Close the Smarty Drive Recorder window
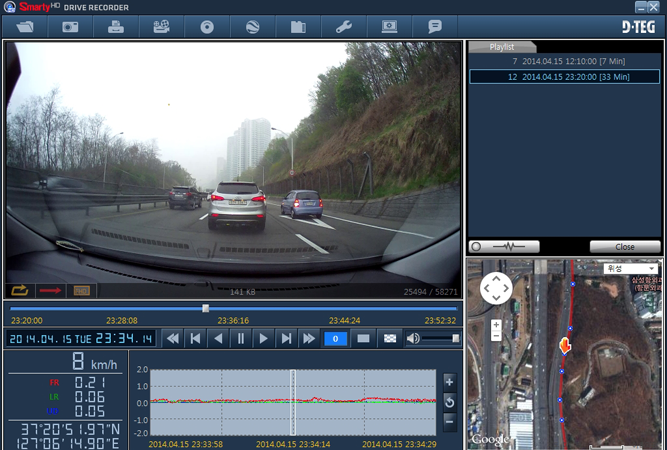 653,7
